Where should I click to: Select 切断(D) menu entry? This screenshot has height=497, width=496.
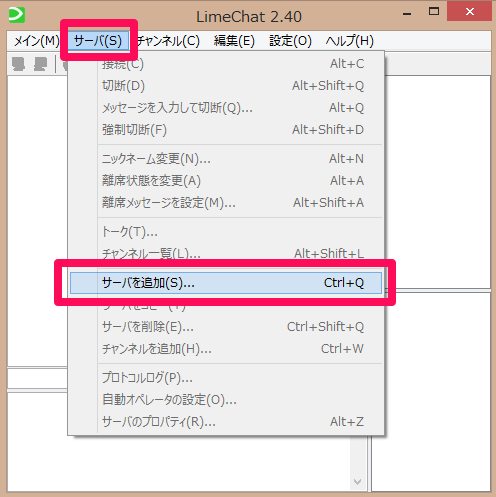[226, 86]
